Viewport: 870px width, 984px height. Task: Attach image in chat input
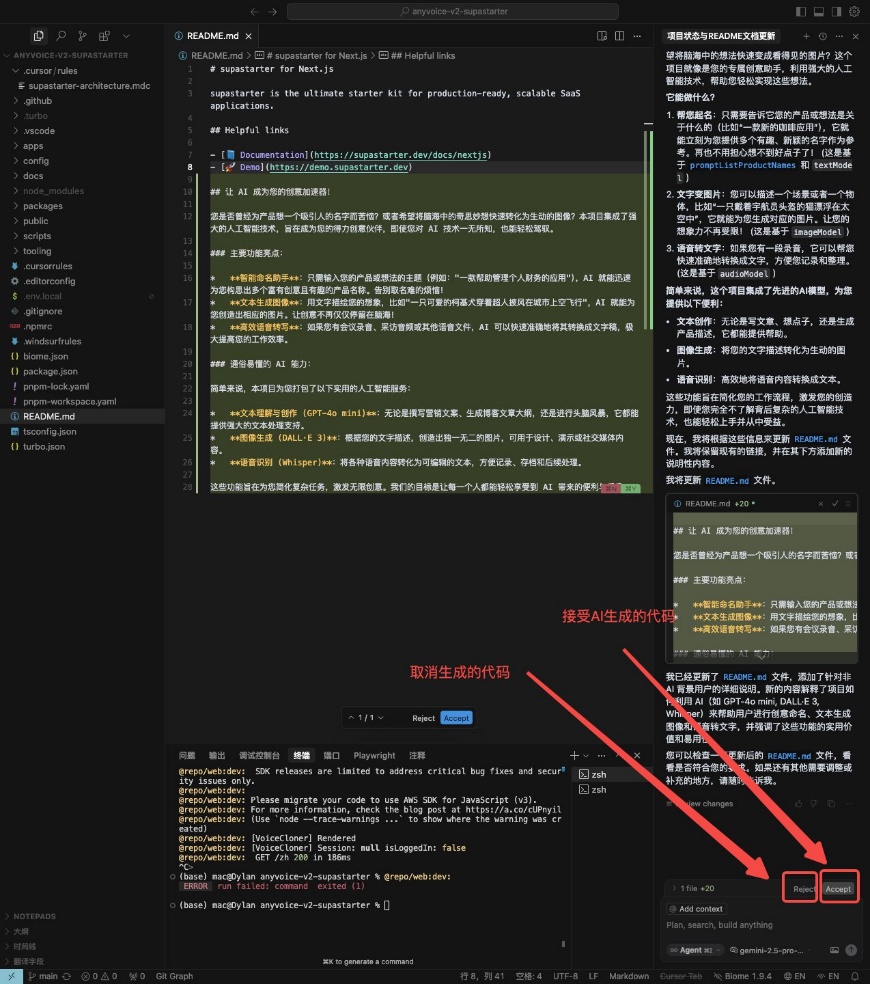834,950
